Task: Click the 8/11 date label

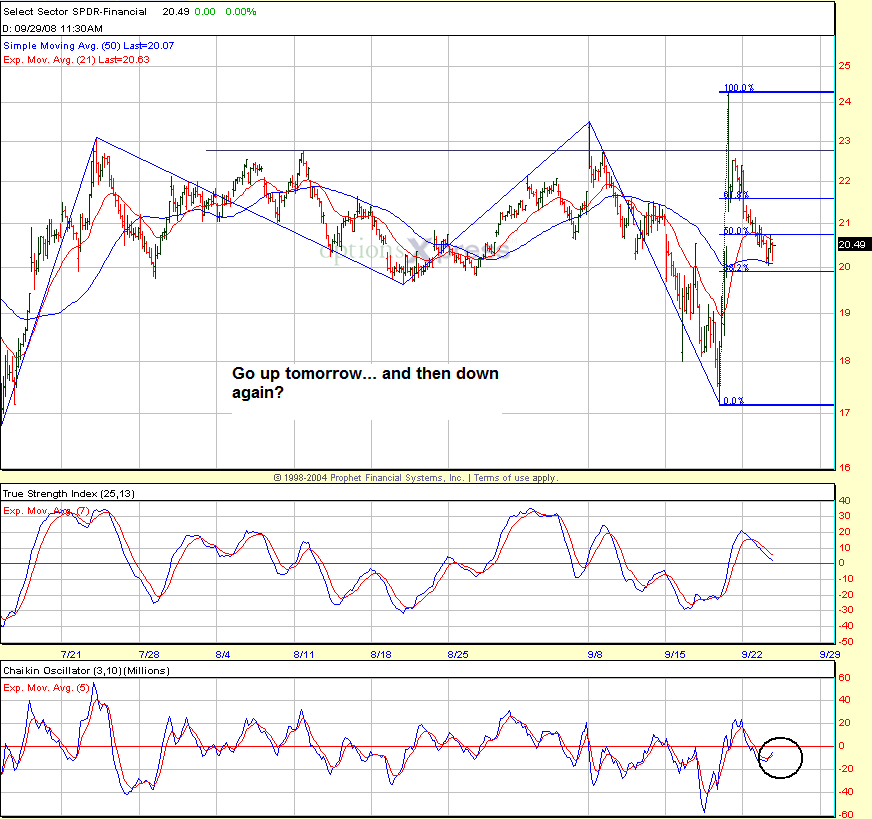Action: (304, 654)
